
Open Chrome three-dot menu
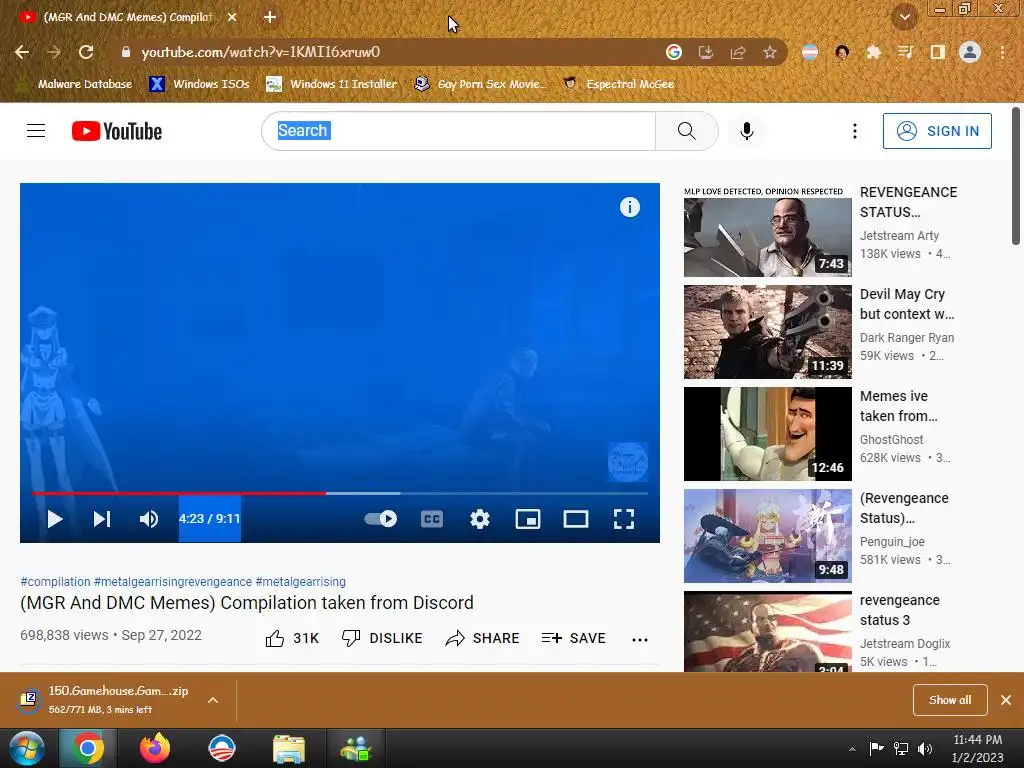[1002, 52]
